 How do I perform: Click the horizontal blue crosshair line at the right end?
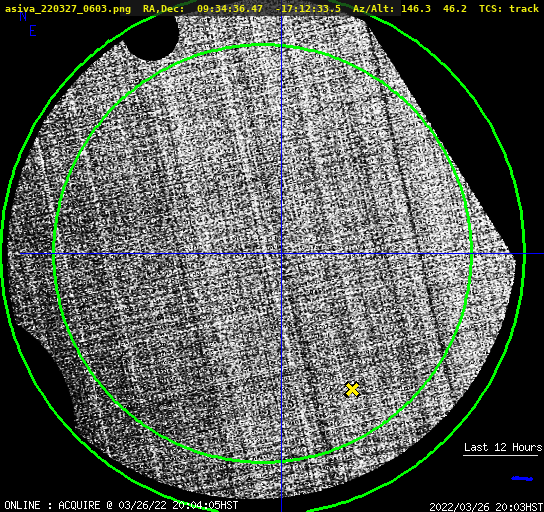tap(534, 254)
